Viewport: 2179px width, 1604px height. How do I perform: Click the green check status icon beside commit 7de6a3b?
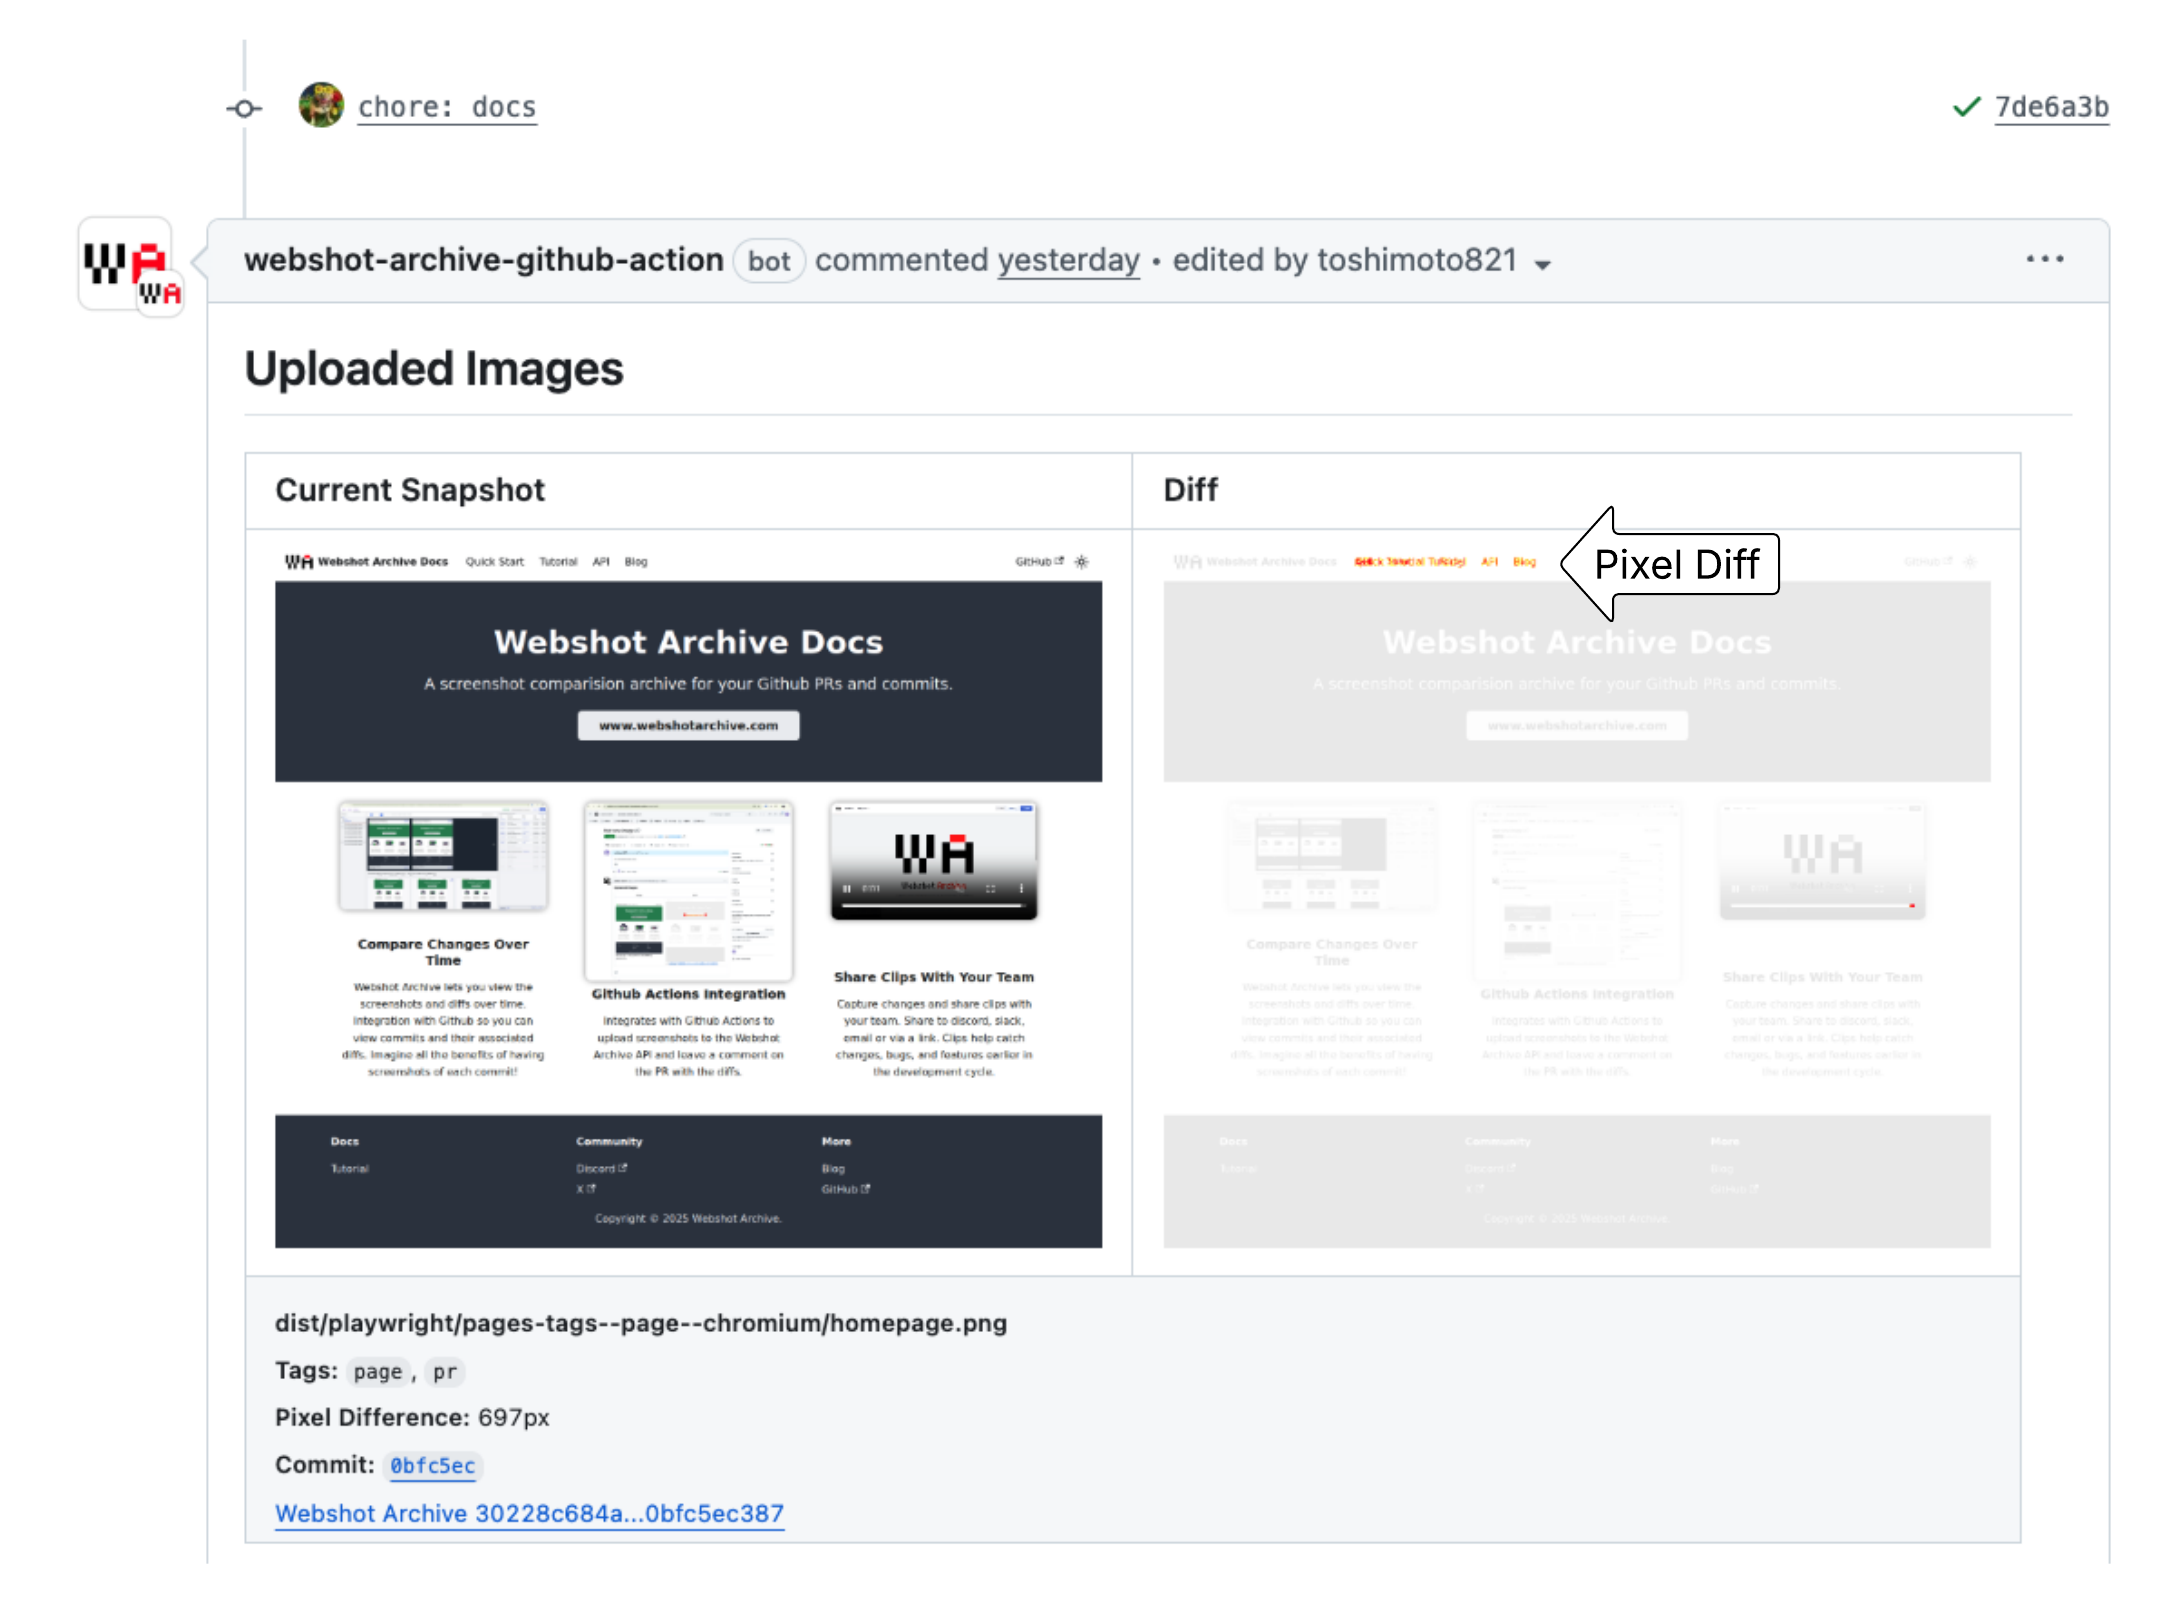1965,106
